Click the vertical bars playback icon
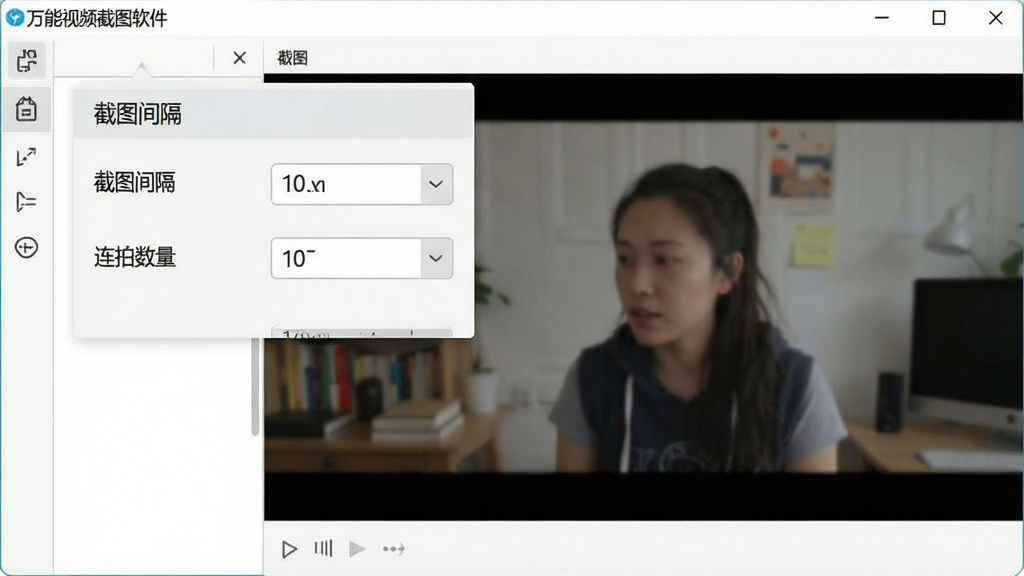 coord(323,548)
